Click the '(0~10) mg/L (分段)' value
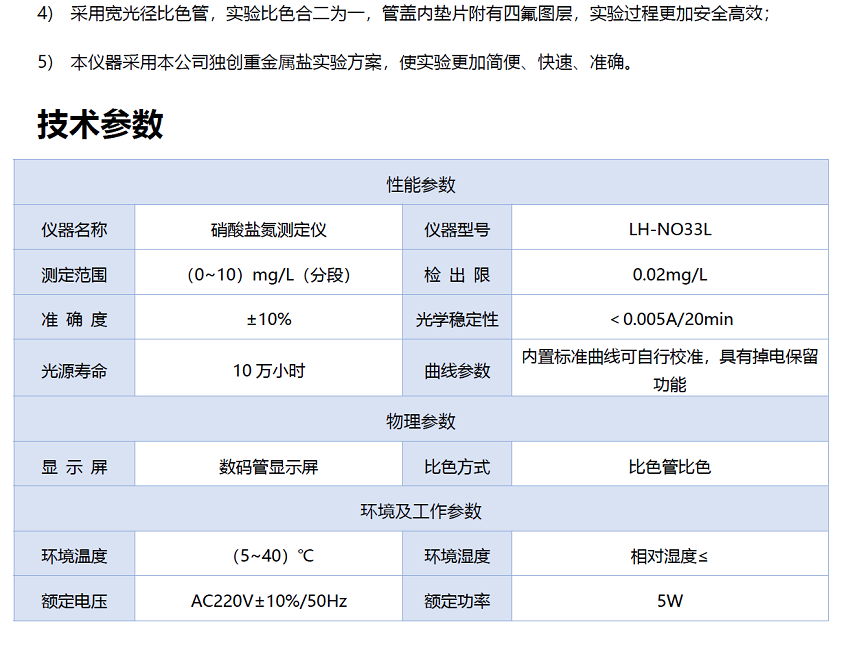Image resolution: width=850 pixels, height=648 pixels. coord(268,275)
